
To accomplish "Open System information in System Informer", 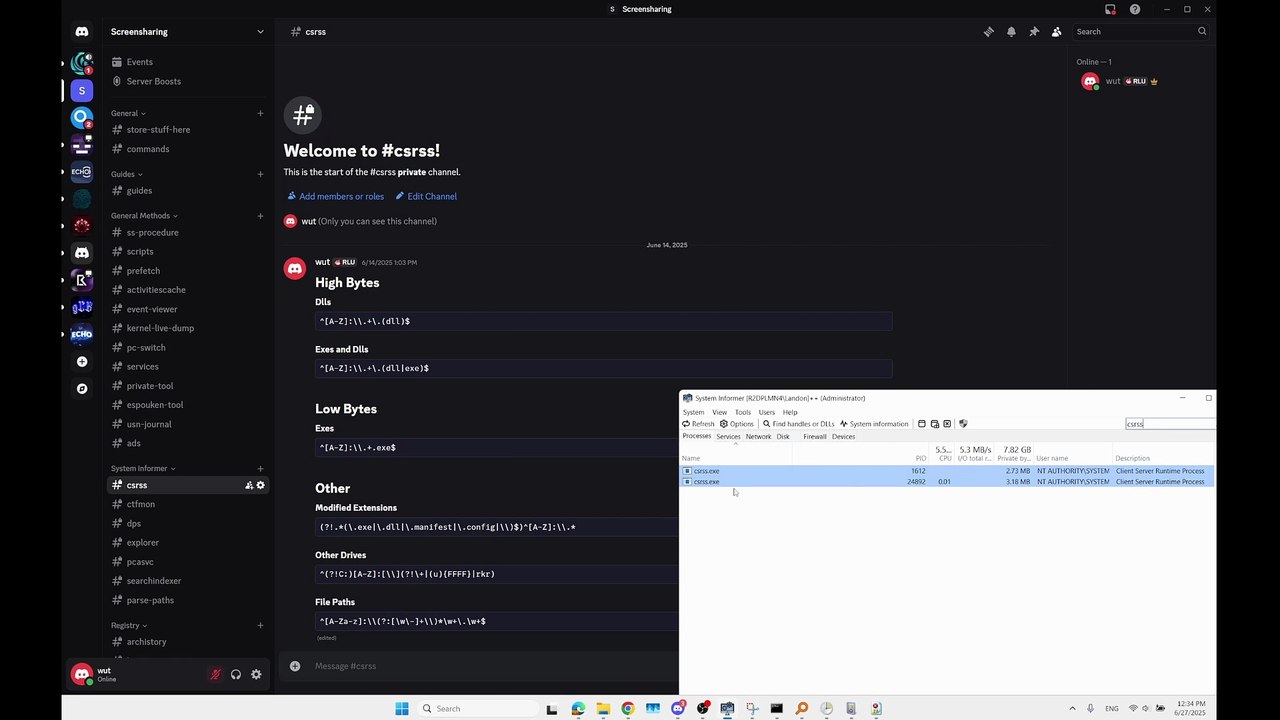I will click(x=874, y=424).
